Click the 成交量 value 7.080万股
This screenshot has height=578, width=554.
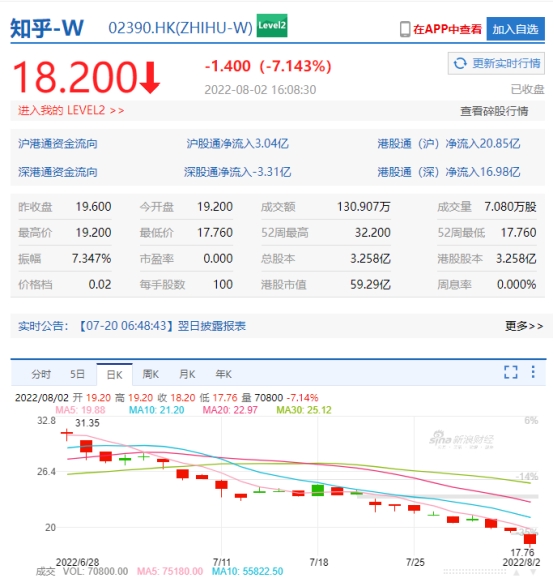(x=511, y=207)
